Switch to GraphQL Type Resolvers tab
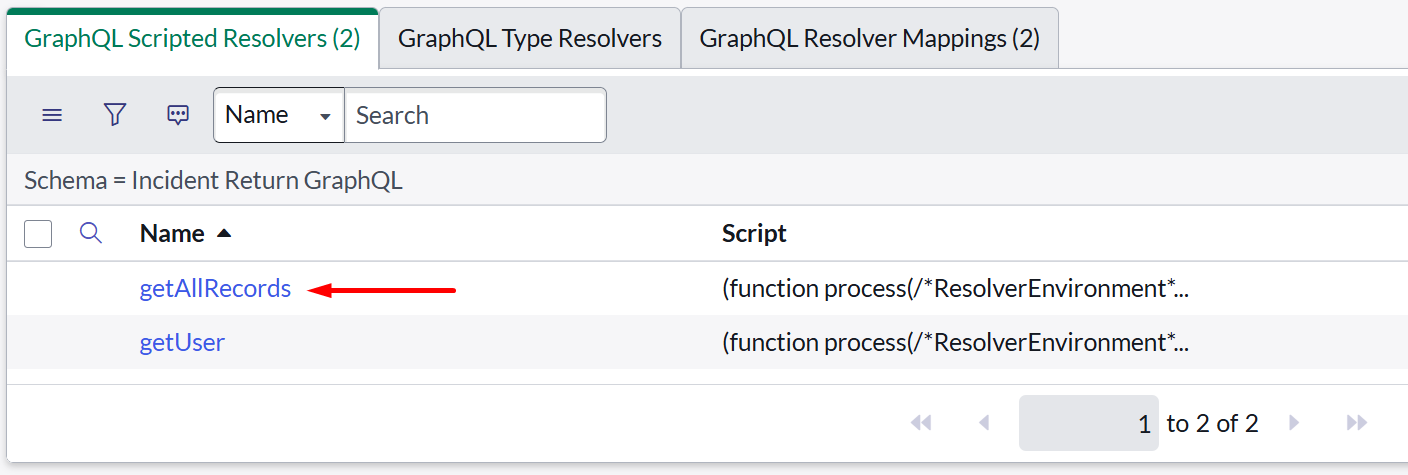 point(530,39)
